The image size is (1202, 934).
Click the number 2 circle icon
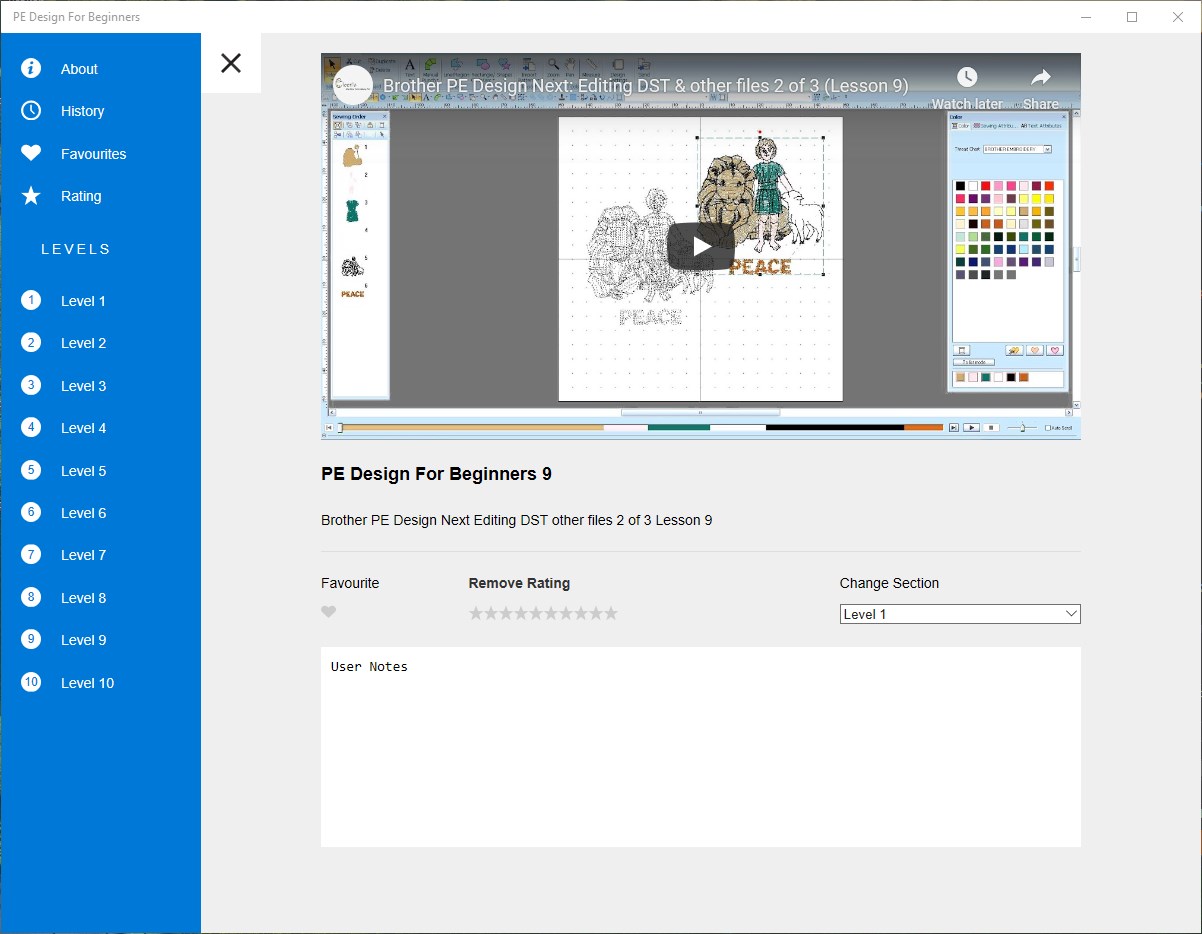31,342
